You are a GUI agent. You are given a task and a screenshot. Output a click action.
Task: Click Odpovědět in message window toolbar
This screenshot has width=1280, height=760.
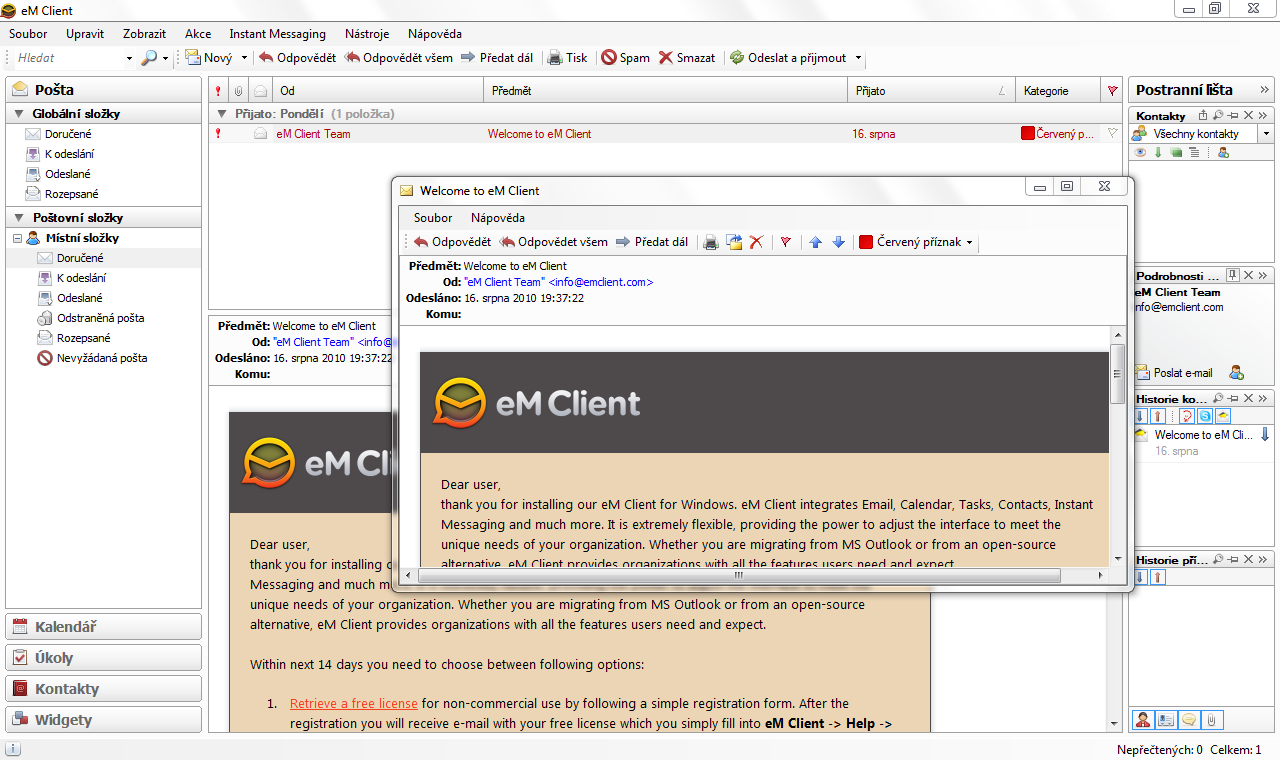pos(452,242)
